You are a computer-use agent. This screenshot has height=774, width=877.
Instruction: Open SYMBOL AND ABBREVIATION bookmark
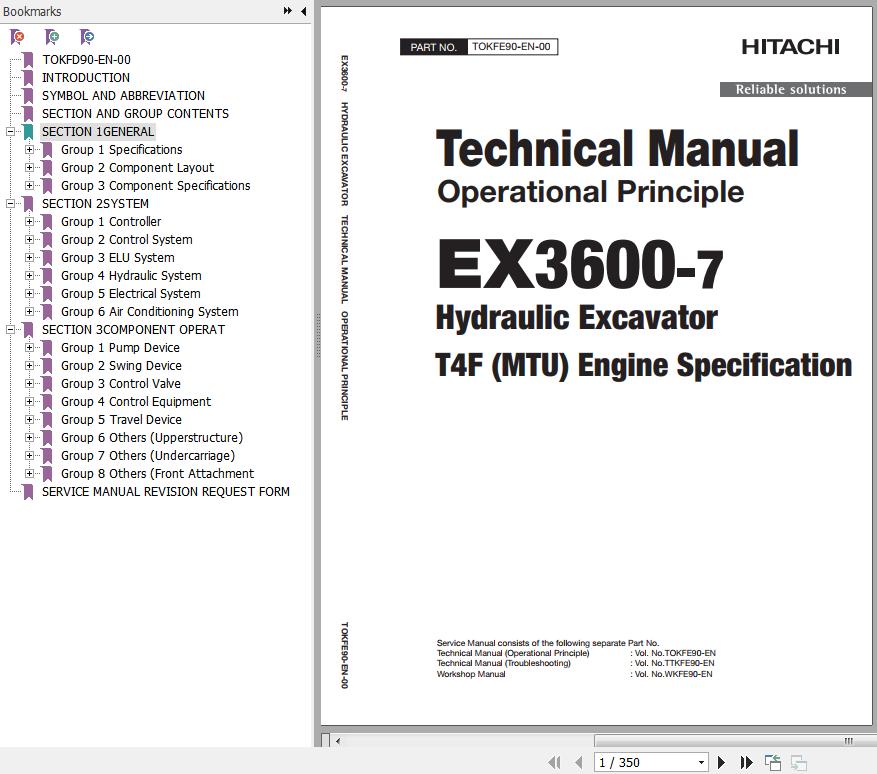[x=123, y=96]
